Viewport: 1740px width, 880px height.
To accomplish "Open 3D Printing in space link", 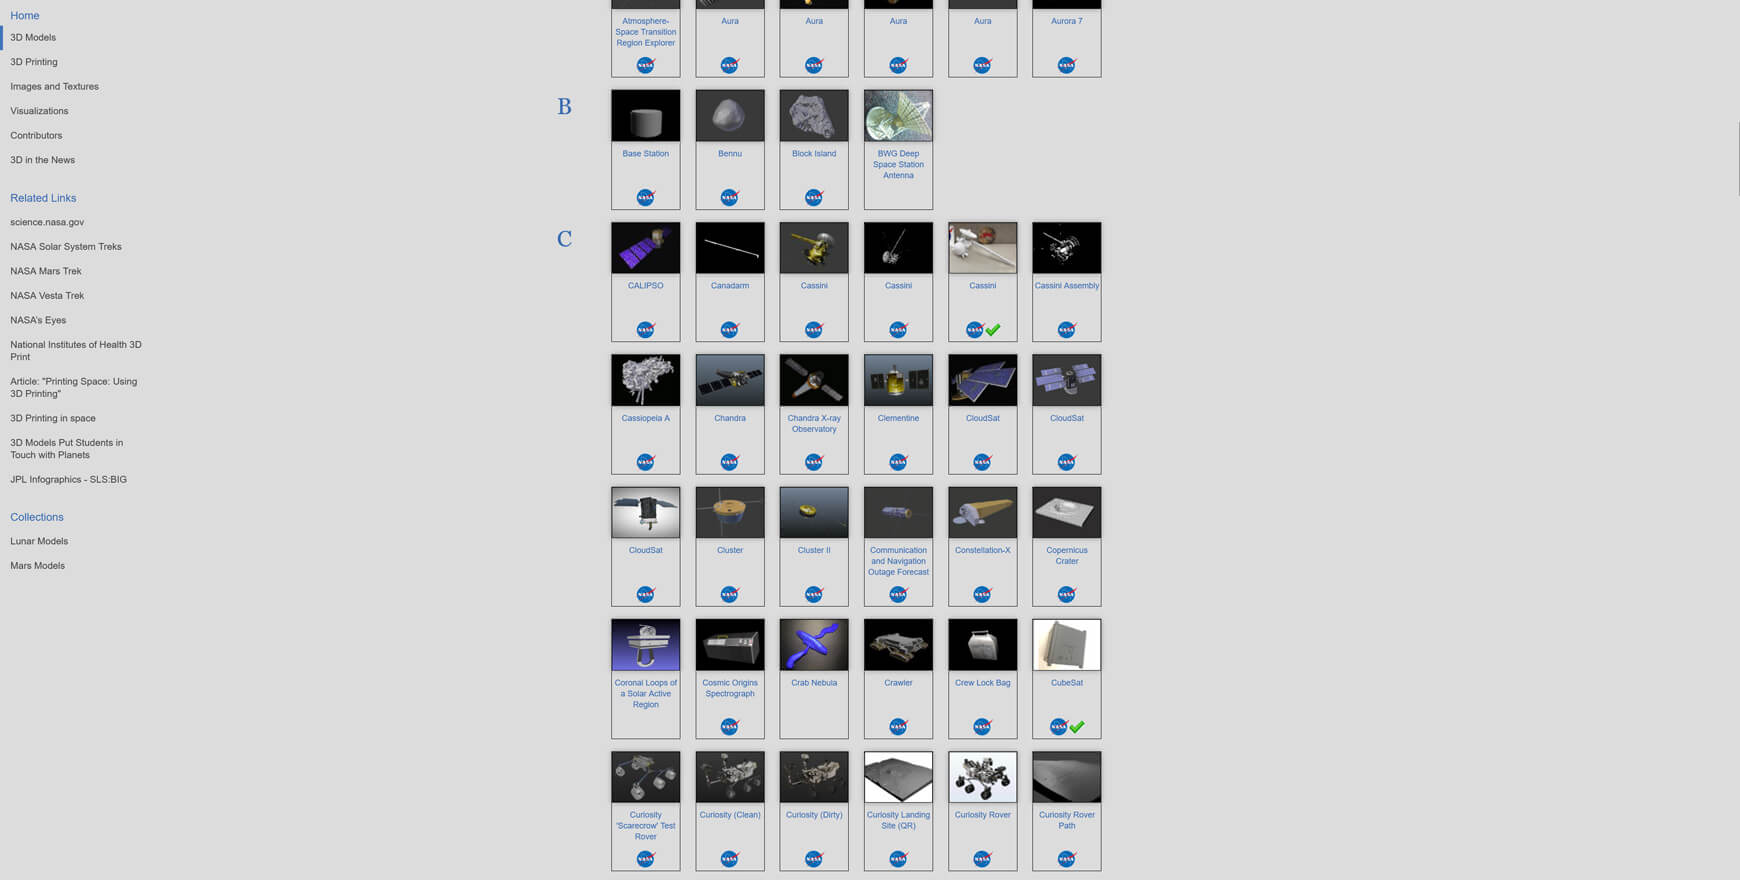I will click(x=53, y=418).
